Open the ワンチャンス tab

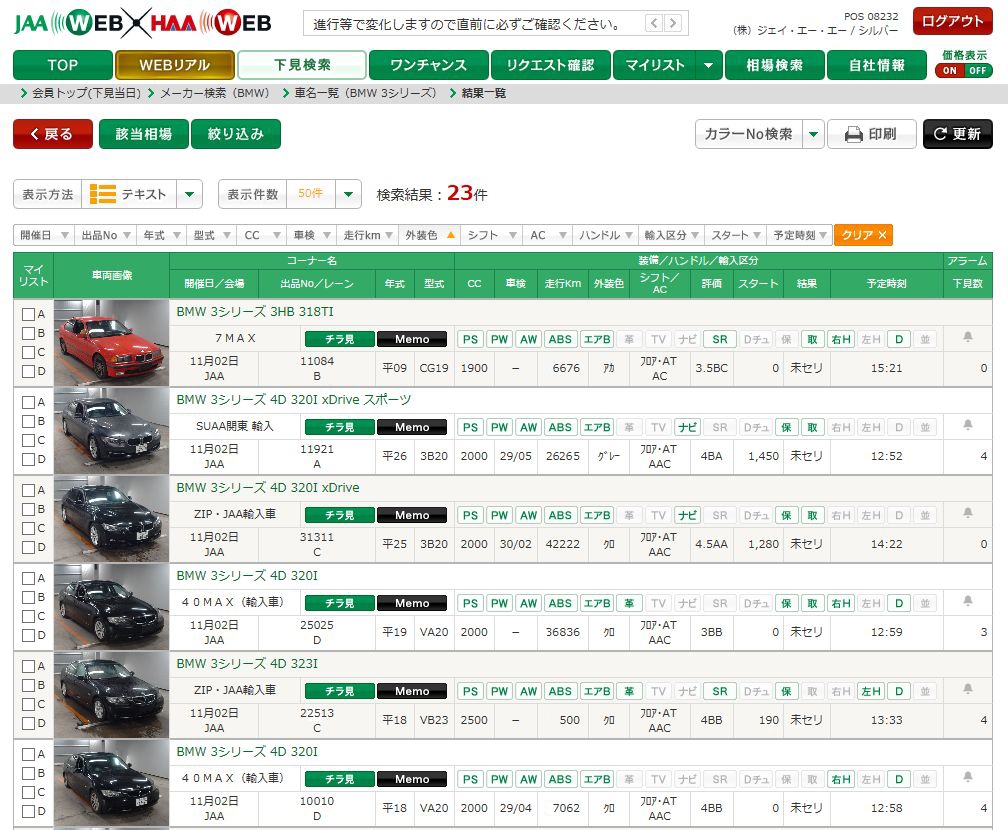point(428,65)
